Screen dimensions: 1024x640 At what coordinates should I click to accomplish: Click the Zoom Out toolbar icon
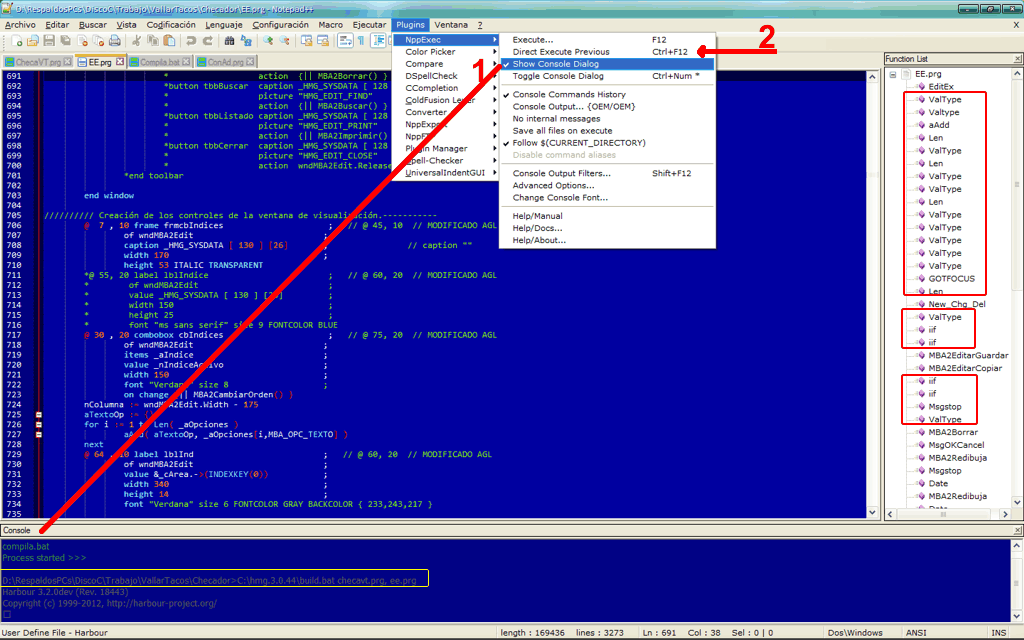284,41
